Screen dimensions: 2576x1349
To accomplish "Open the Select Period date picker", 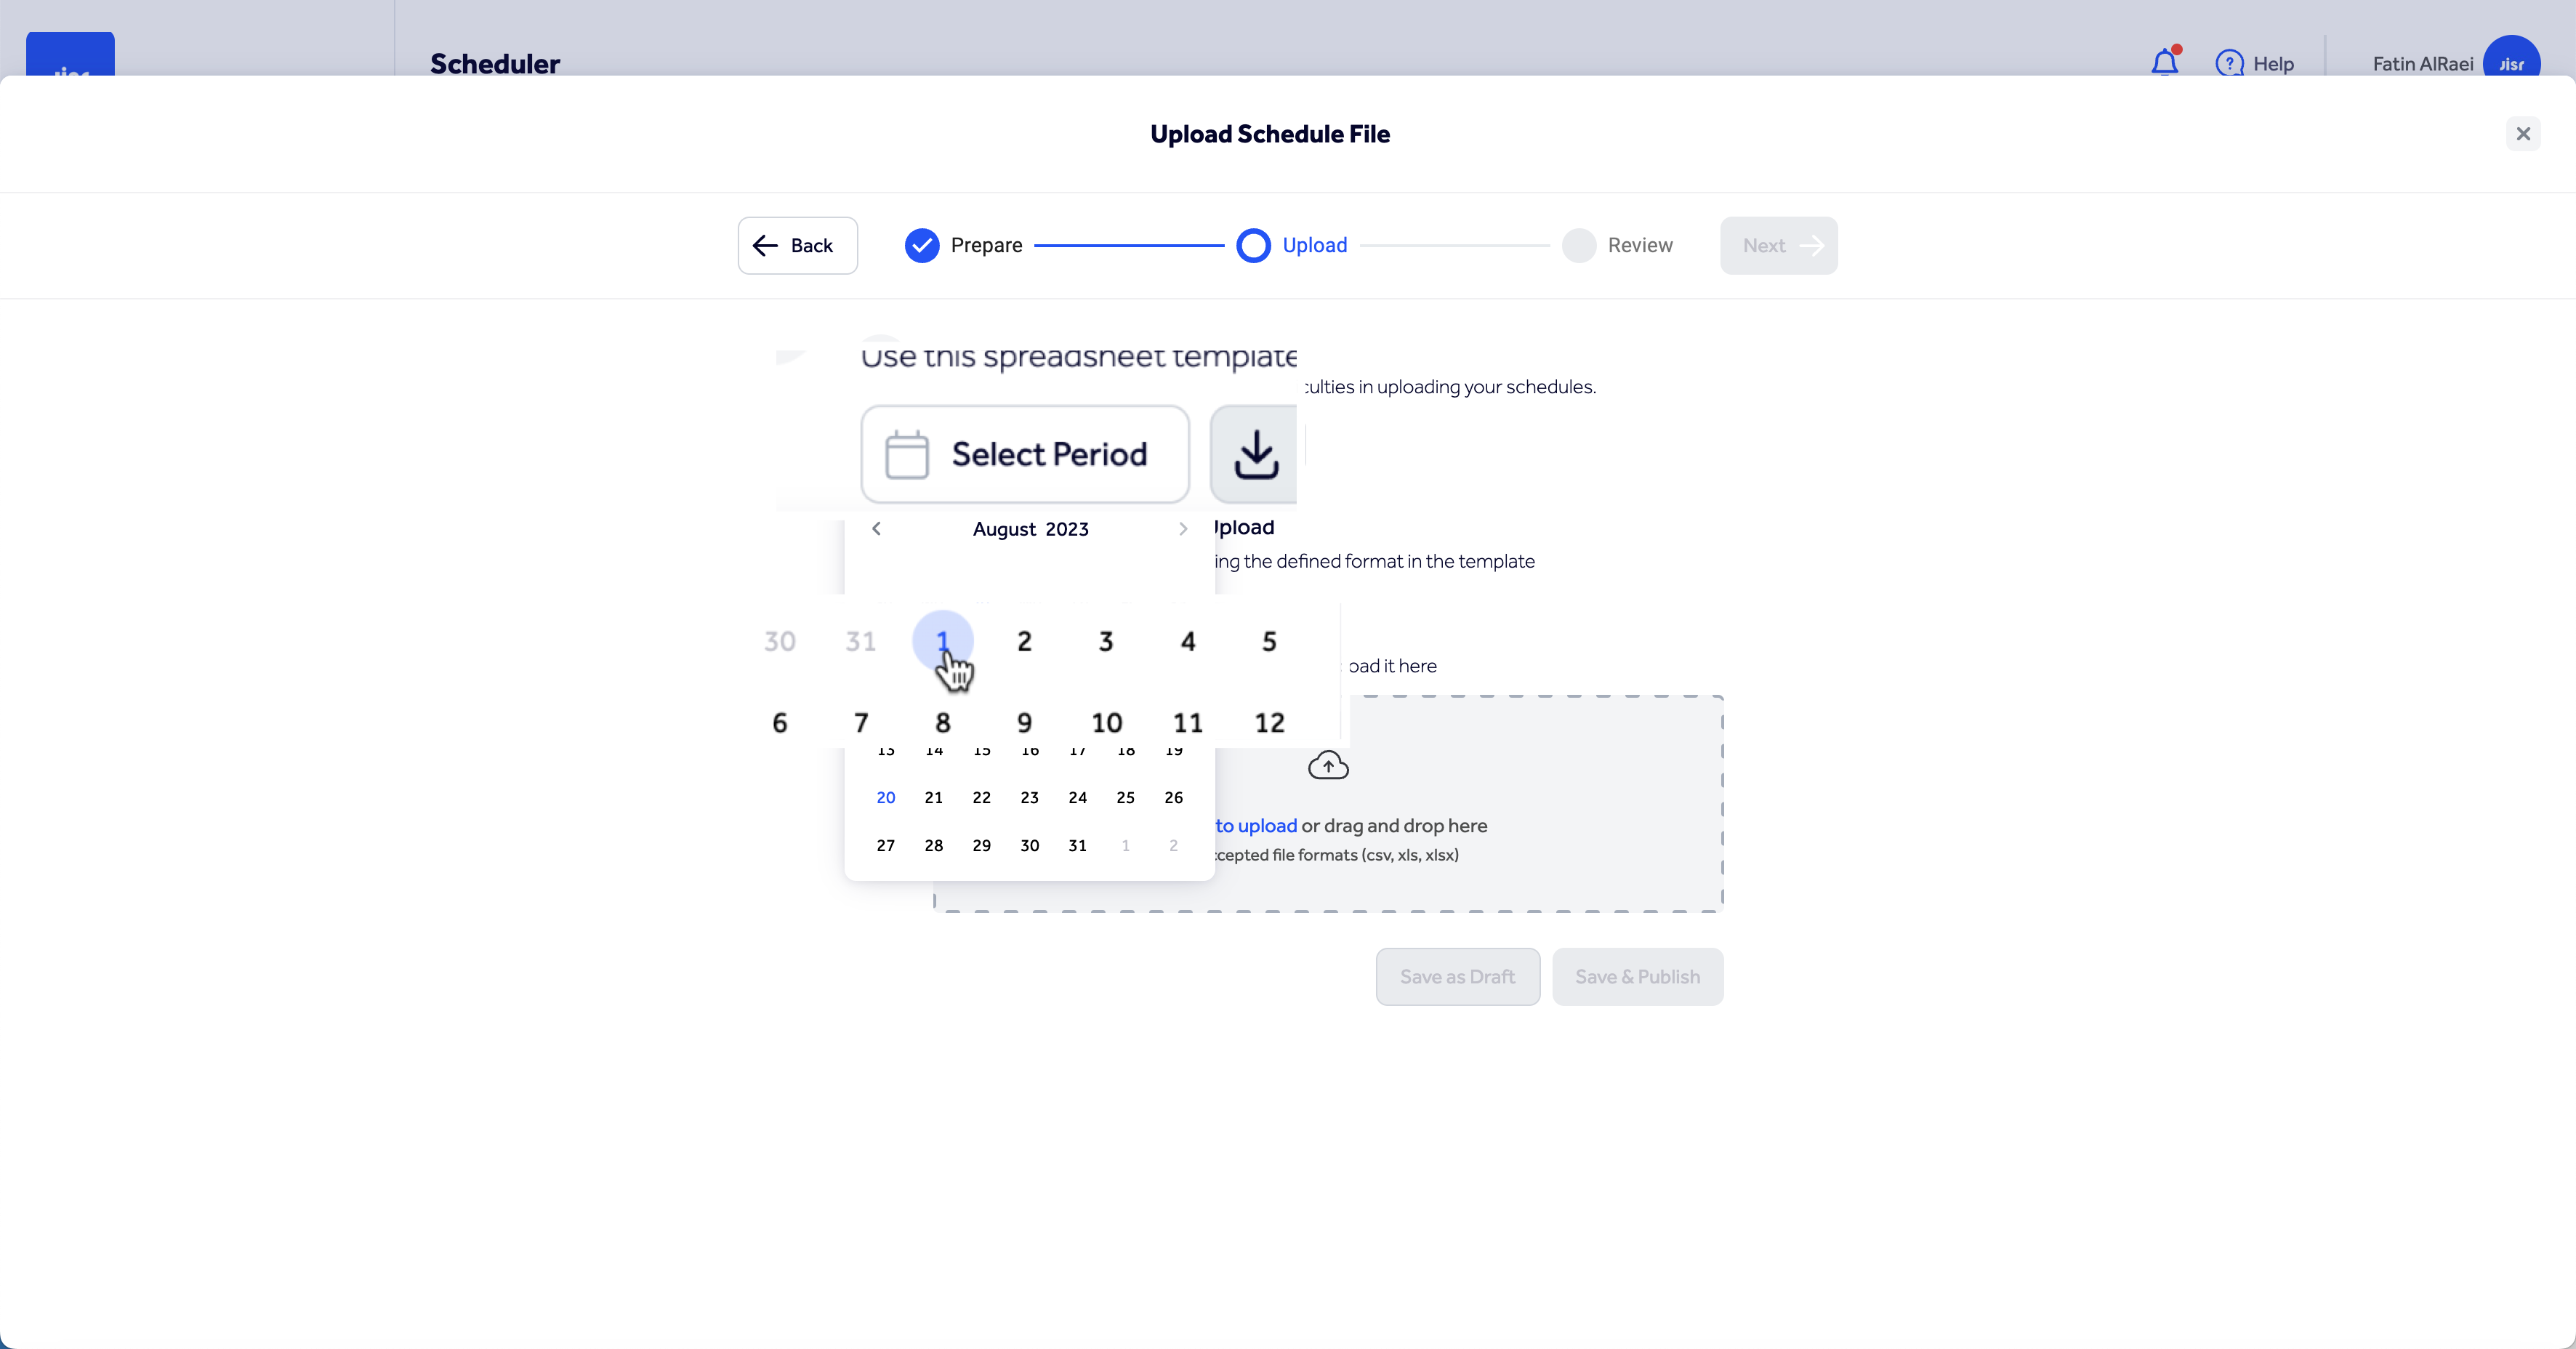I will [x=1025, y=454].
